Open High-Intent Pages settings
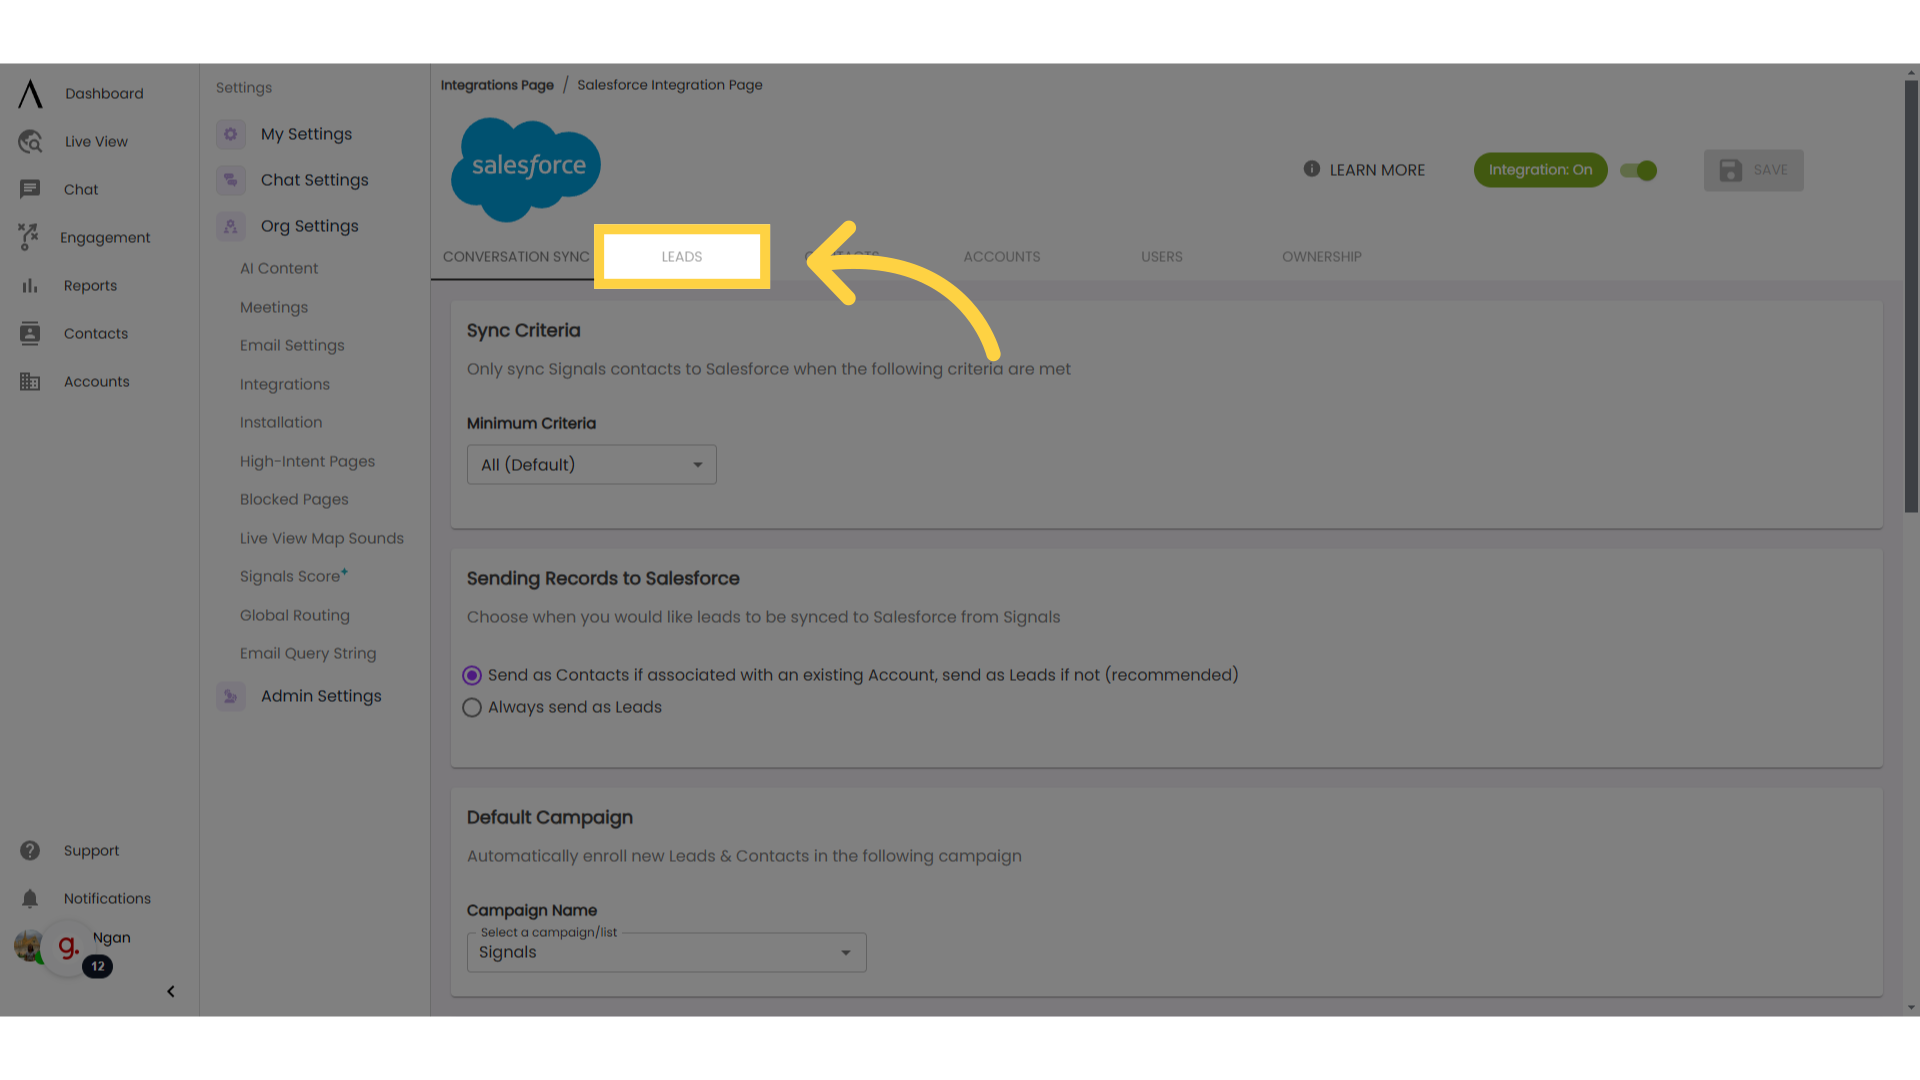The width and height of the screenshot is (1920, 1080). click(307, 461)
